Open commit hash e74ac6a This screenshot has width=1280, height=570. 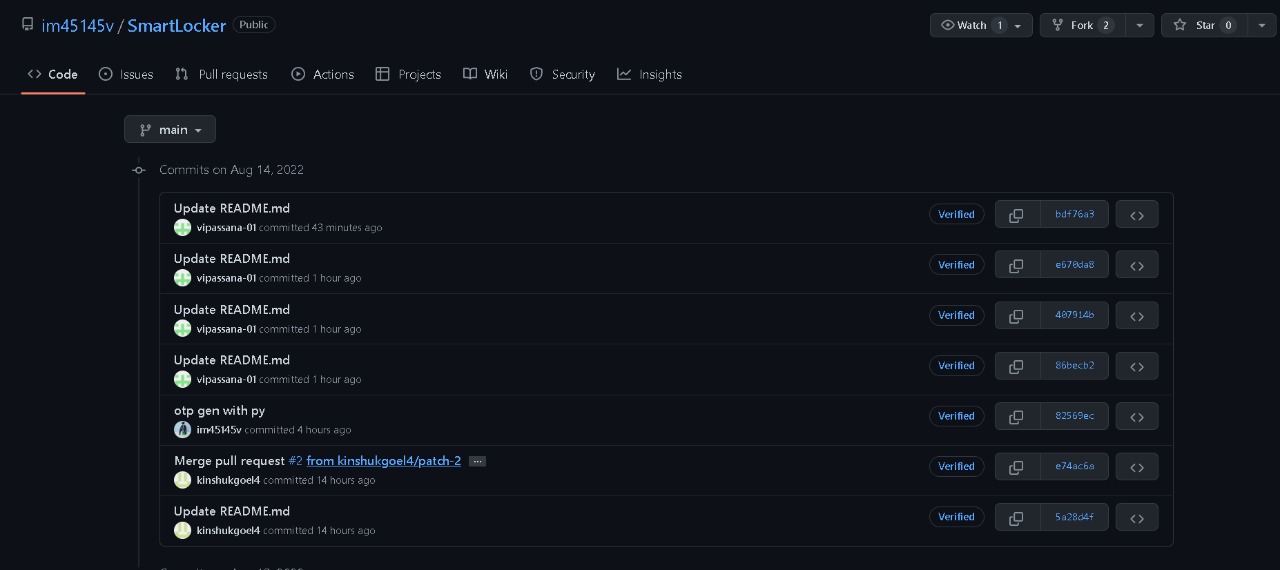click(x=1074, y=467)
